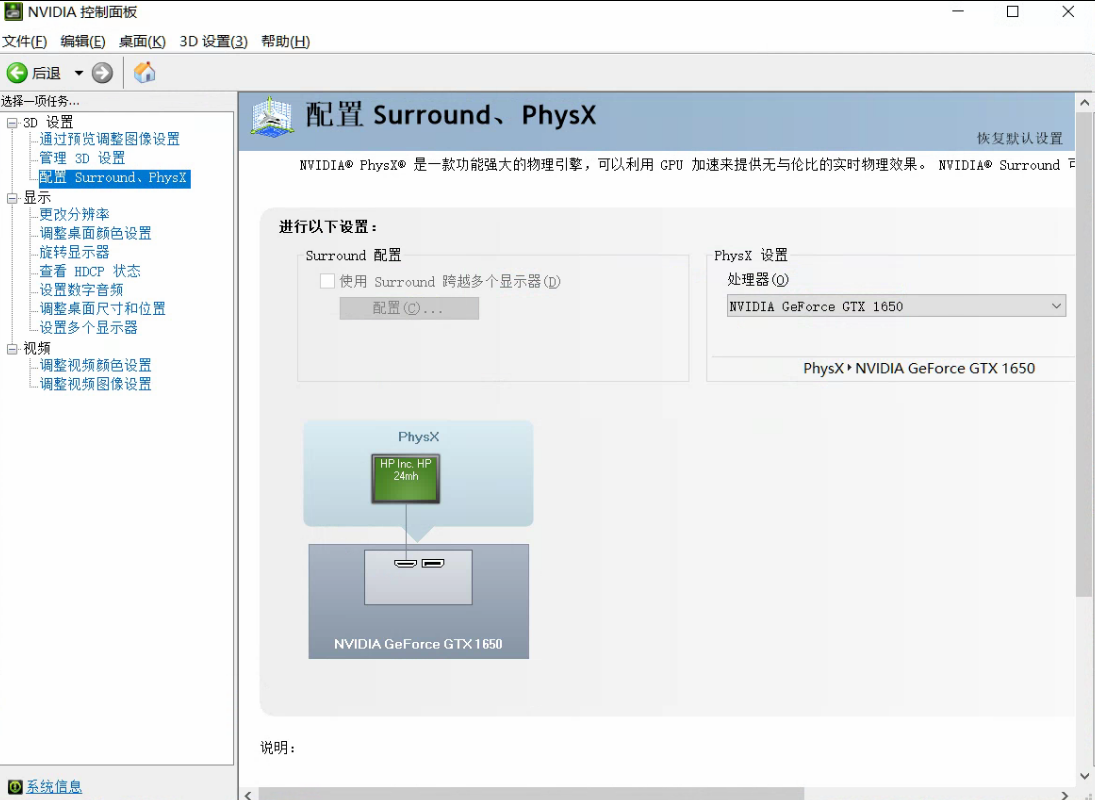Image resolution: width=1095 pixels, height=800 pixels.
Task: Open the back history dropdown arrow
Action: point(79,73)
